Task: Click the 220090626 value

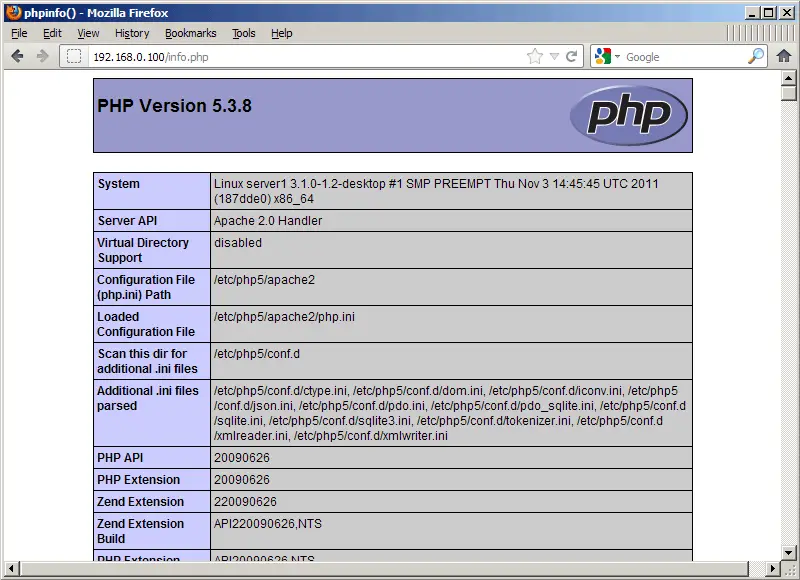Action: pos(245,501)
